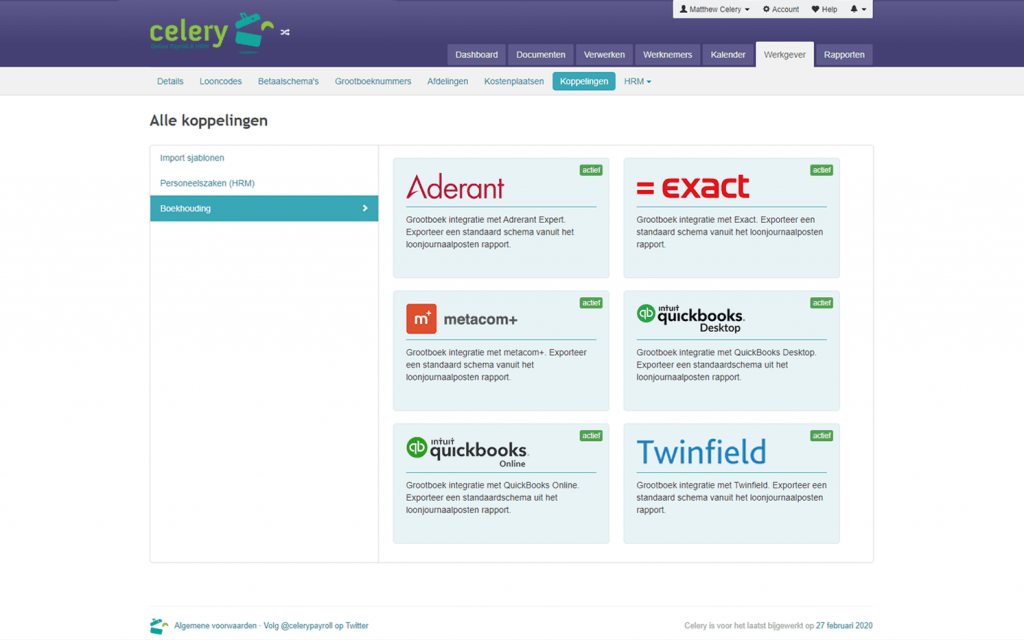The width and height of the screenshot is (1024, 640).
Task: Click the actief badge on Aderant card
Action: (591, 170)
